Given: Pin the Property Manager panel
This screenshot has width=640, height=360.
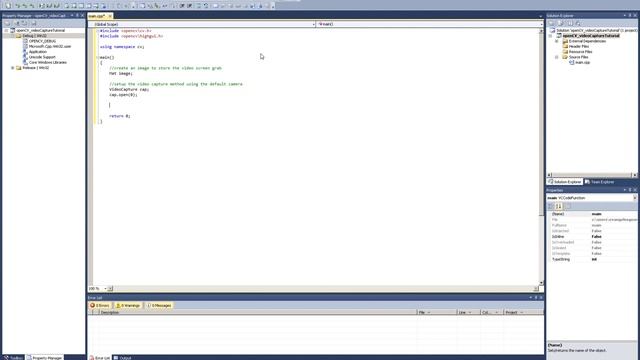Looking at the screenshot, I should (x=77, y=16).
